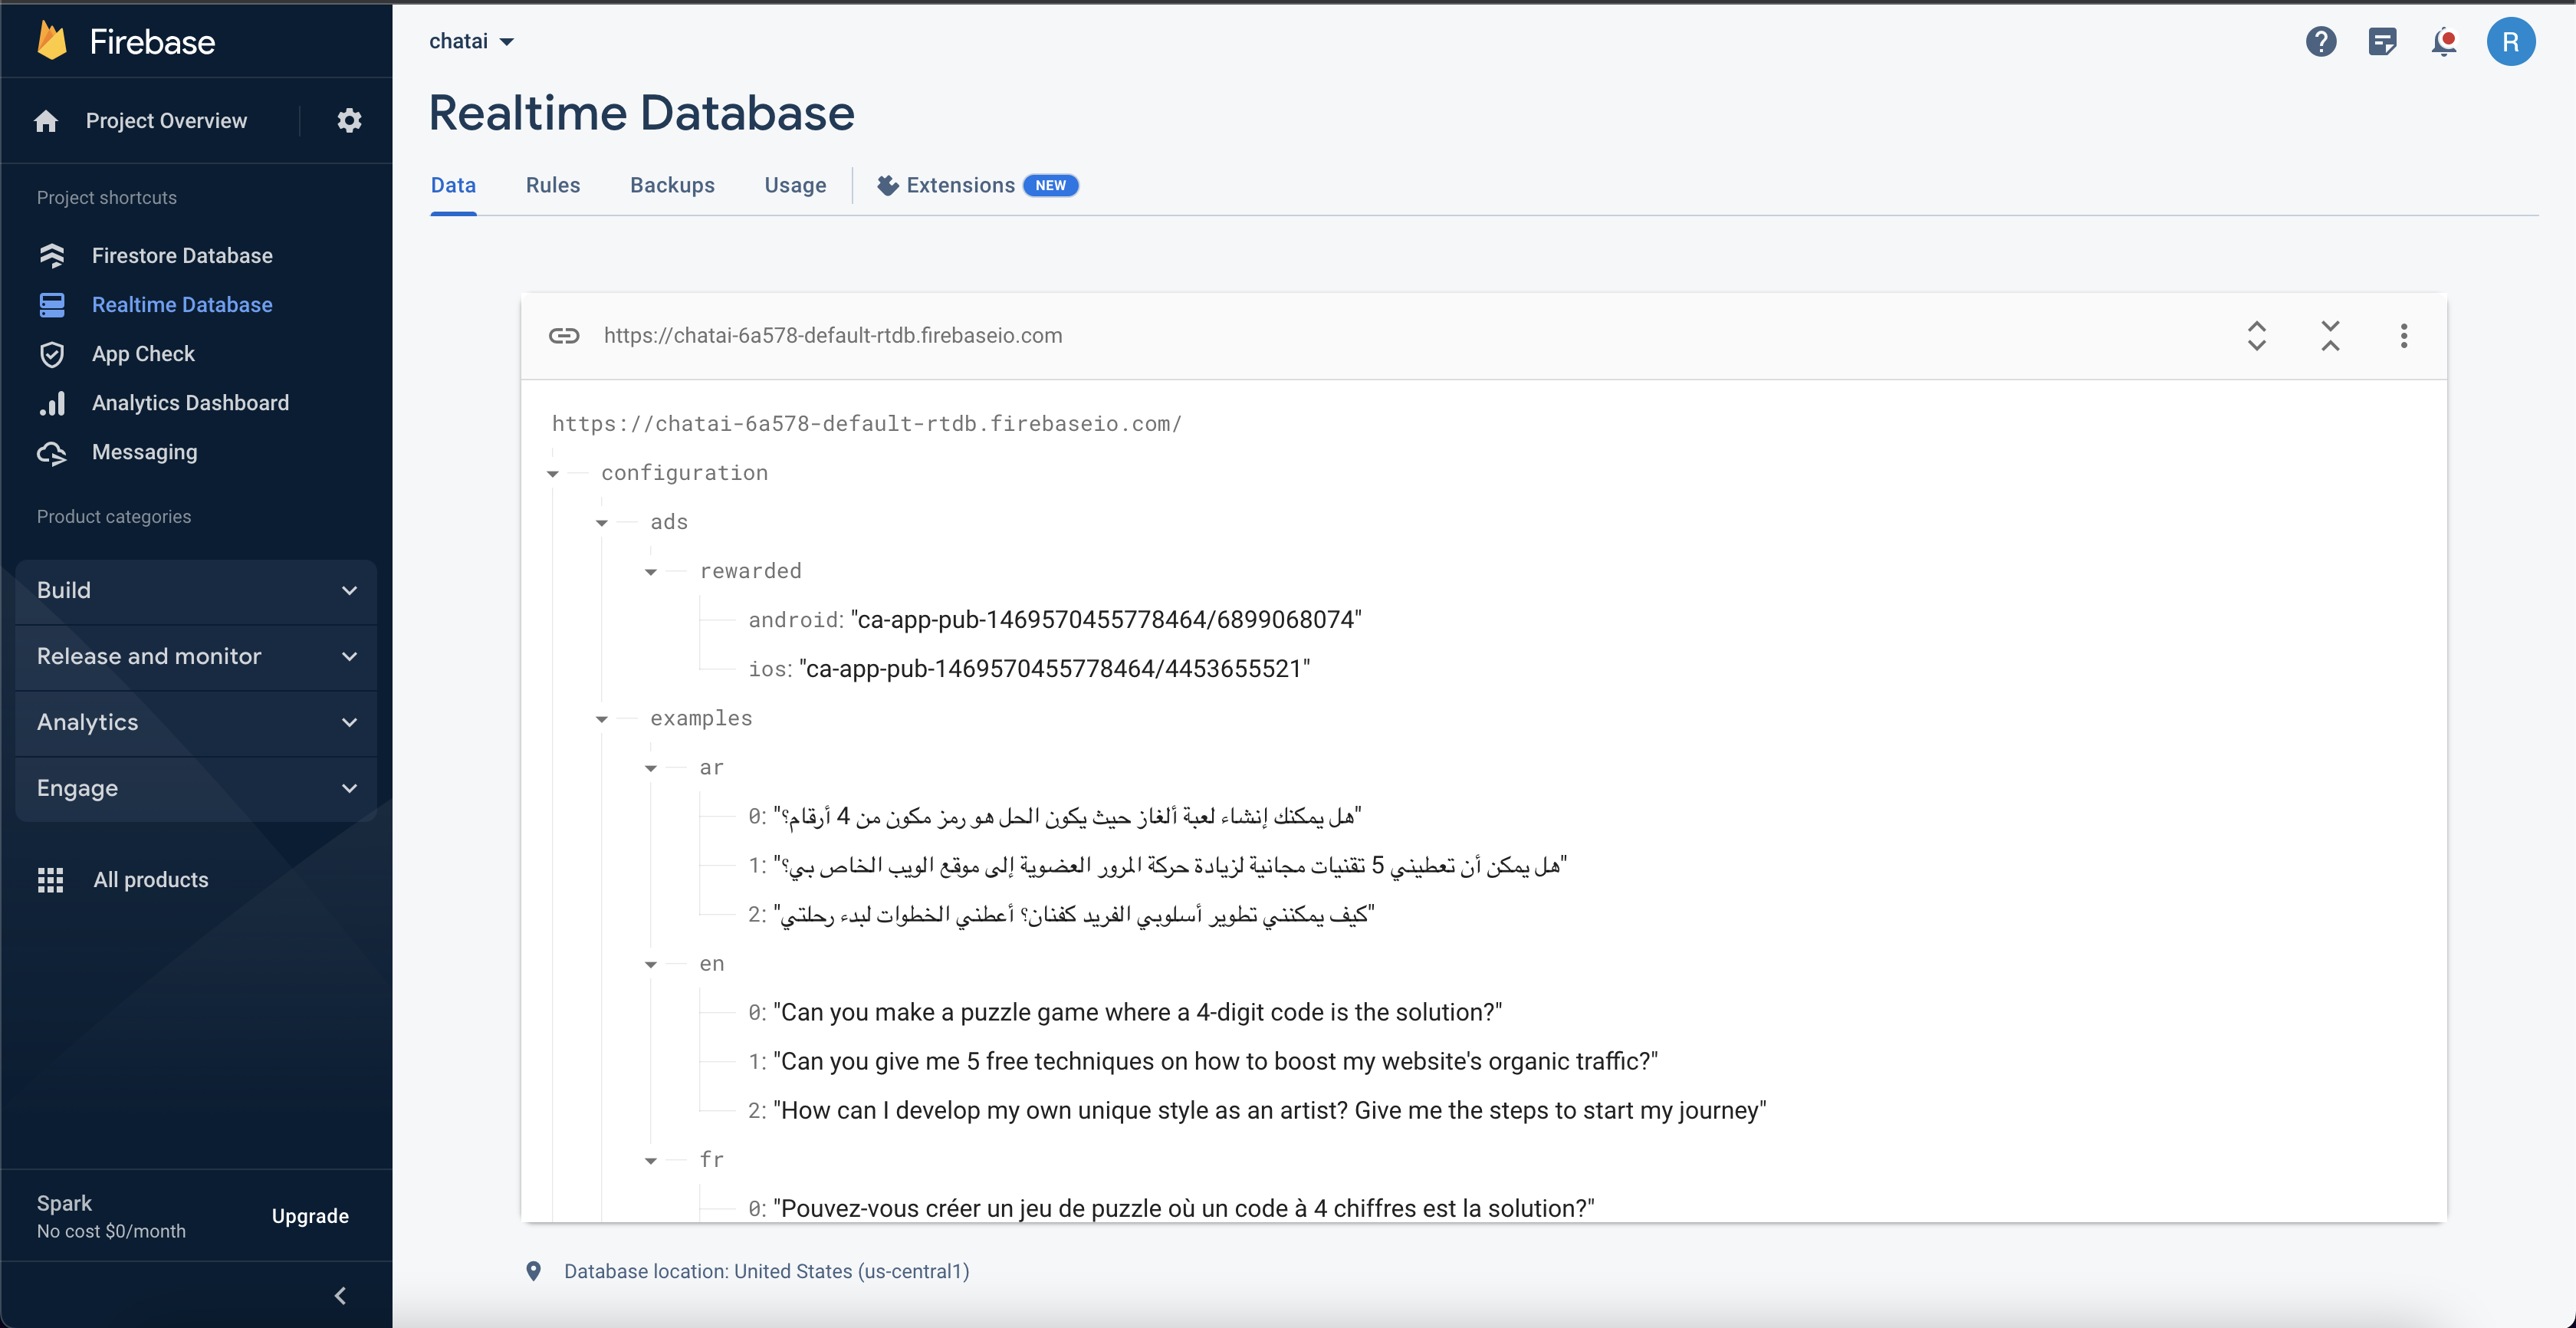Select ar entry 1 Arabic text

[x=1170, y=866]
